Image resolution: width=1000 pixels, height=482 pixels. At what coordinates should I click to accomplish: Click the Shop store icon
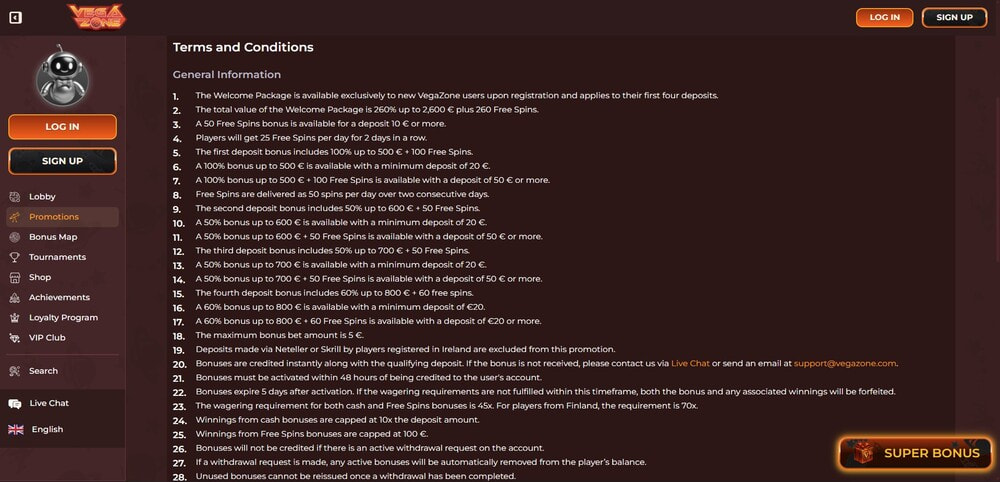[x=15, y=277]
